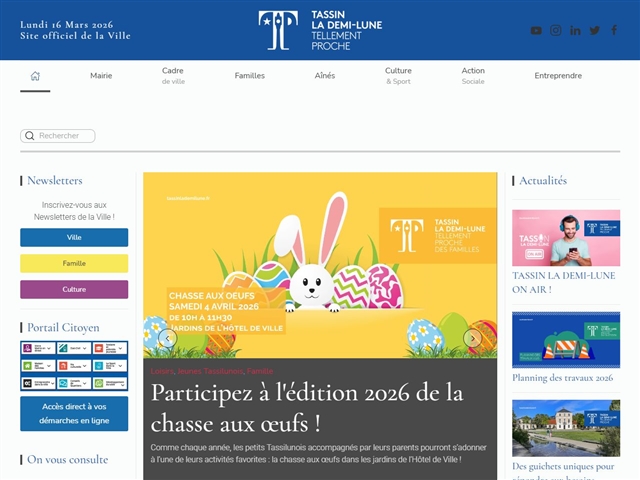Image resolution: width=640 pixels, height=480 pixels.
Task: Click Accès direct à vos démarches en ligne
Action: pyautogui.click(x=74, y=413)
